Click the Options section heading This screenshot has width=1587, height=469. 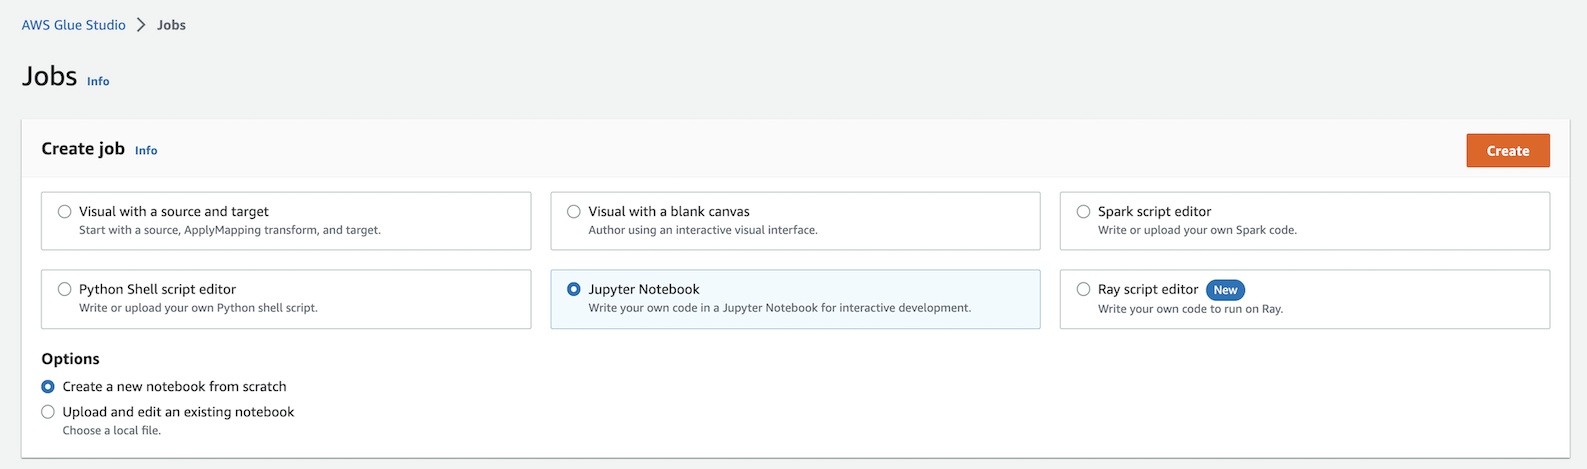71,359
